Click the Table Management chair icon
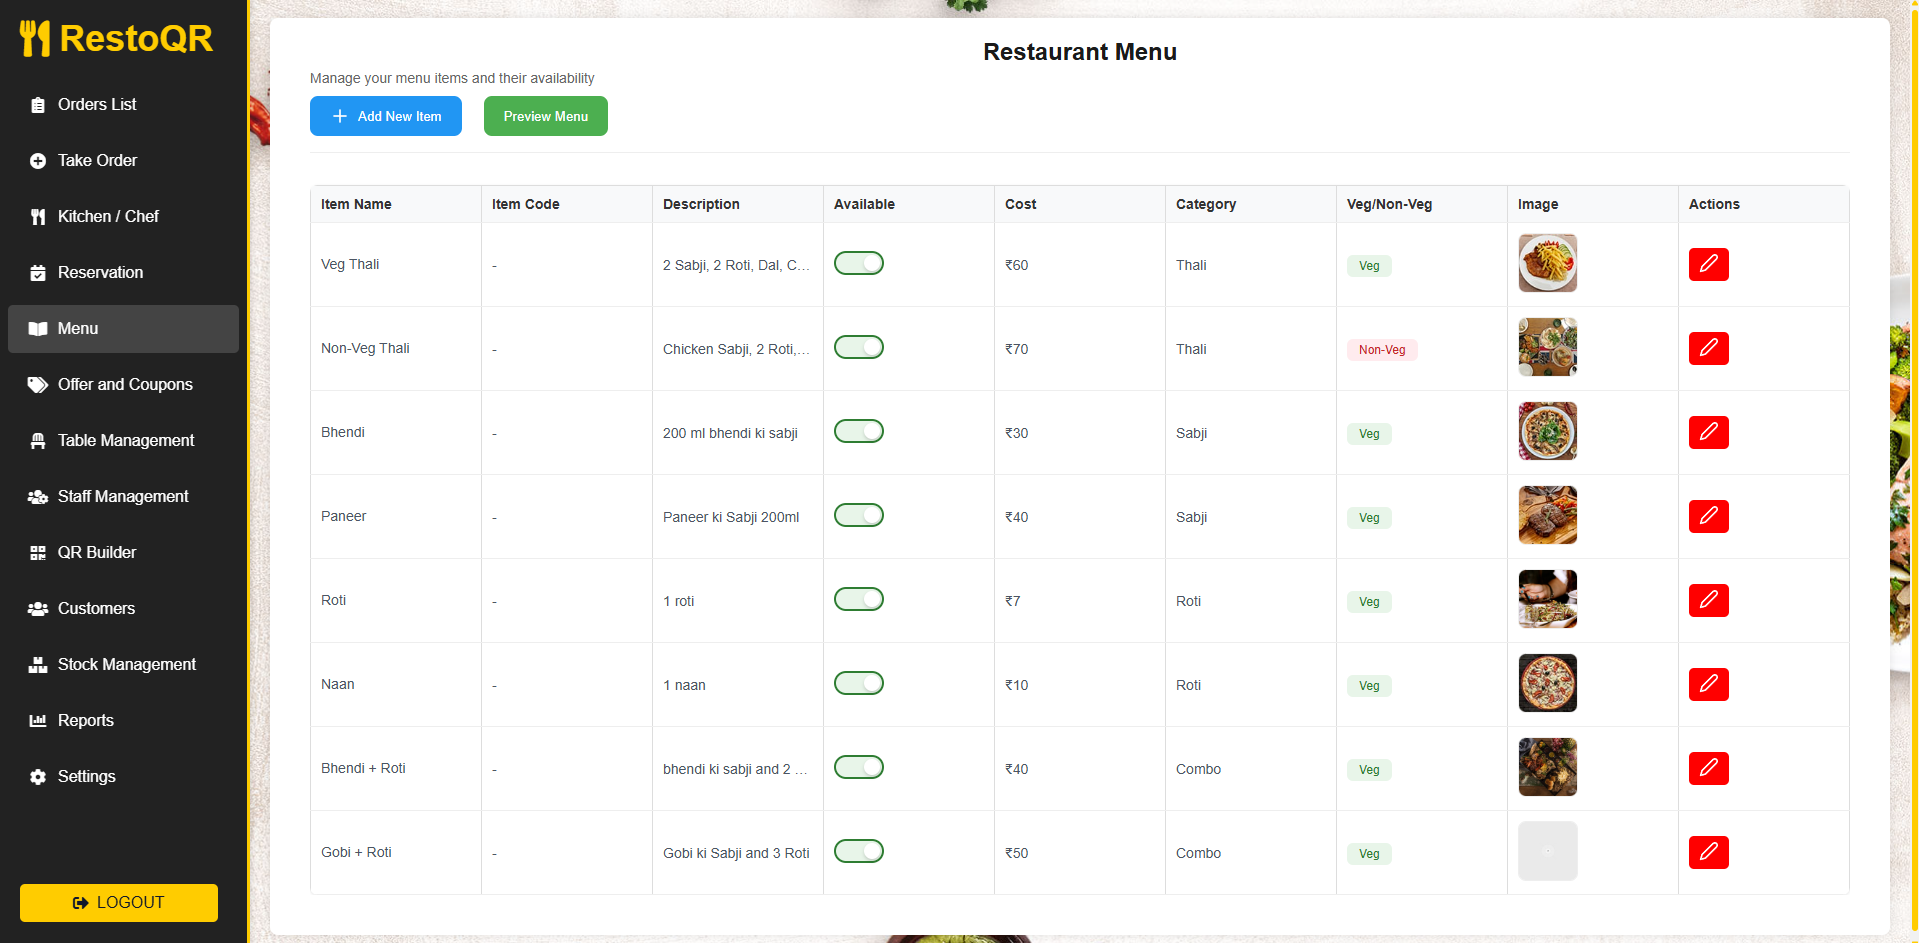This screenshot has width=1919, height=943. tap(38, 441)
